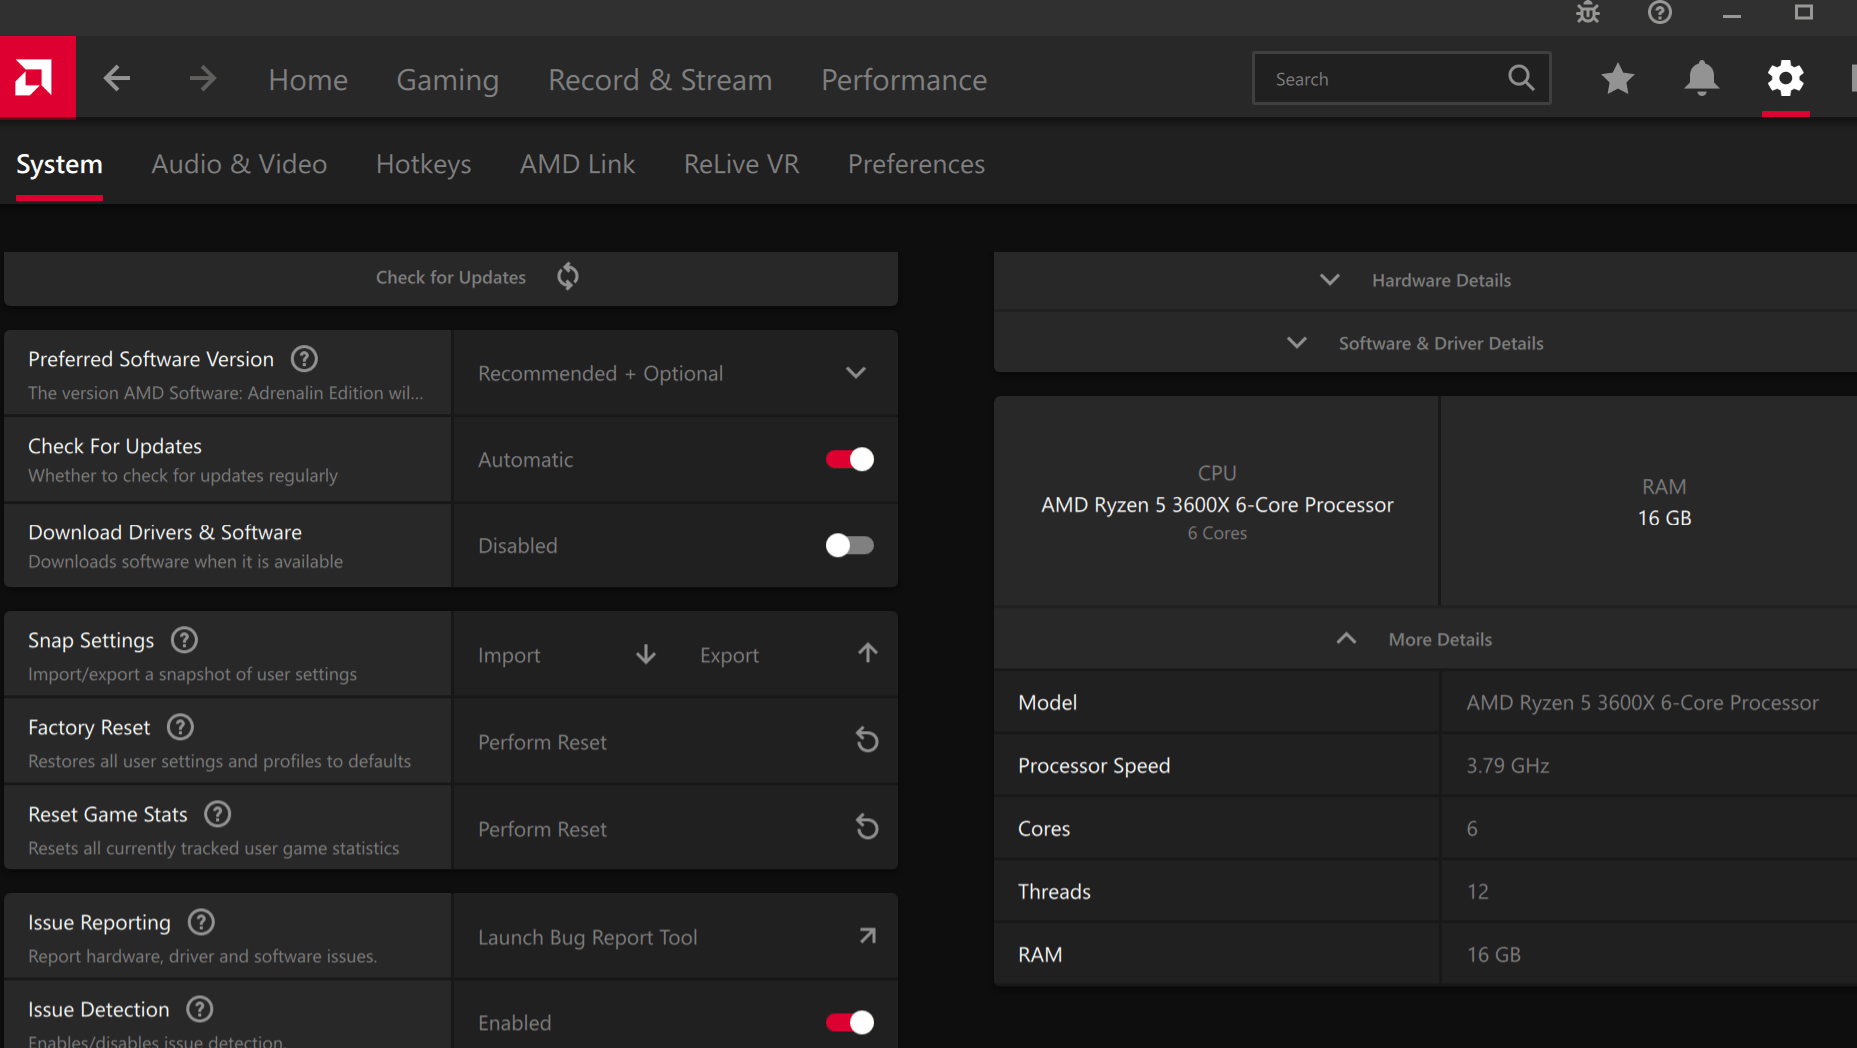Click the Factory Reset undo arrow icon
The height and width of the screenshot is (1048, 1857).
(867, 740)
